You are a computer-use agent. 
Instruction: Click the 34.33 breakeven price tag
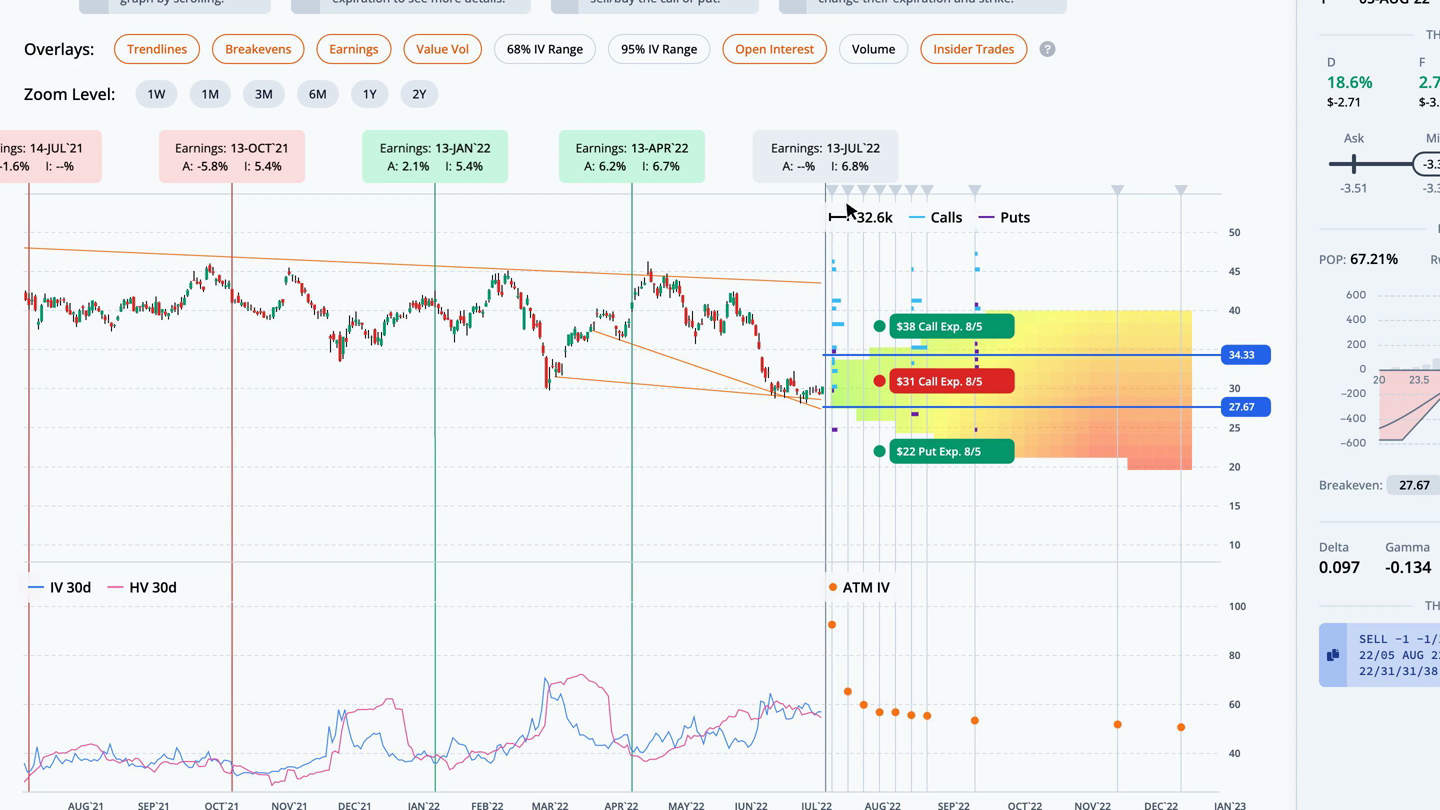click(1246, 355)
